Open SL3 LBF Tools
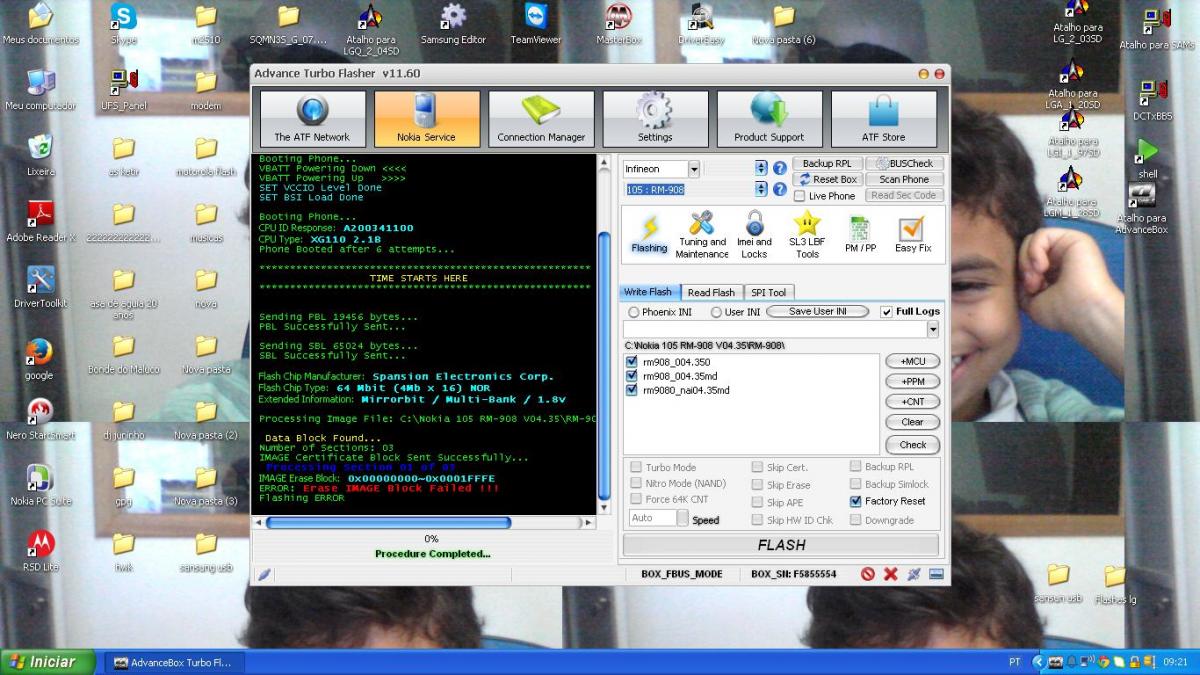 point(807,235)
